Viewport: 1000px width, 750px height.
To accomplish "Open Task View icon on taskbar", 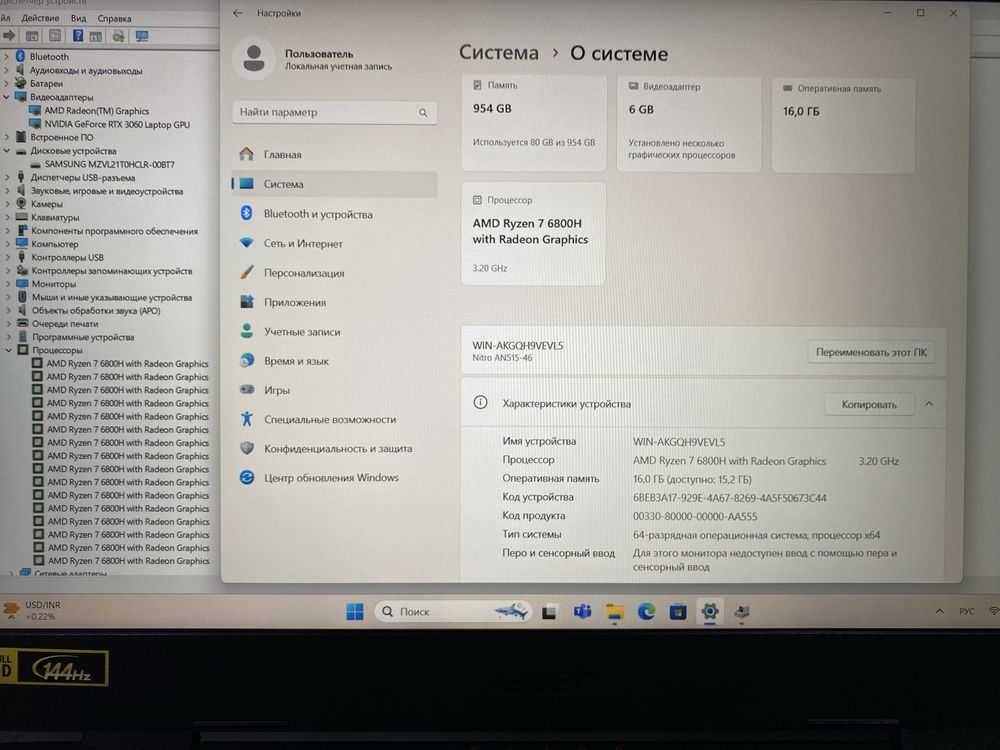I will (549, 612).
